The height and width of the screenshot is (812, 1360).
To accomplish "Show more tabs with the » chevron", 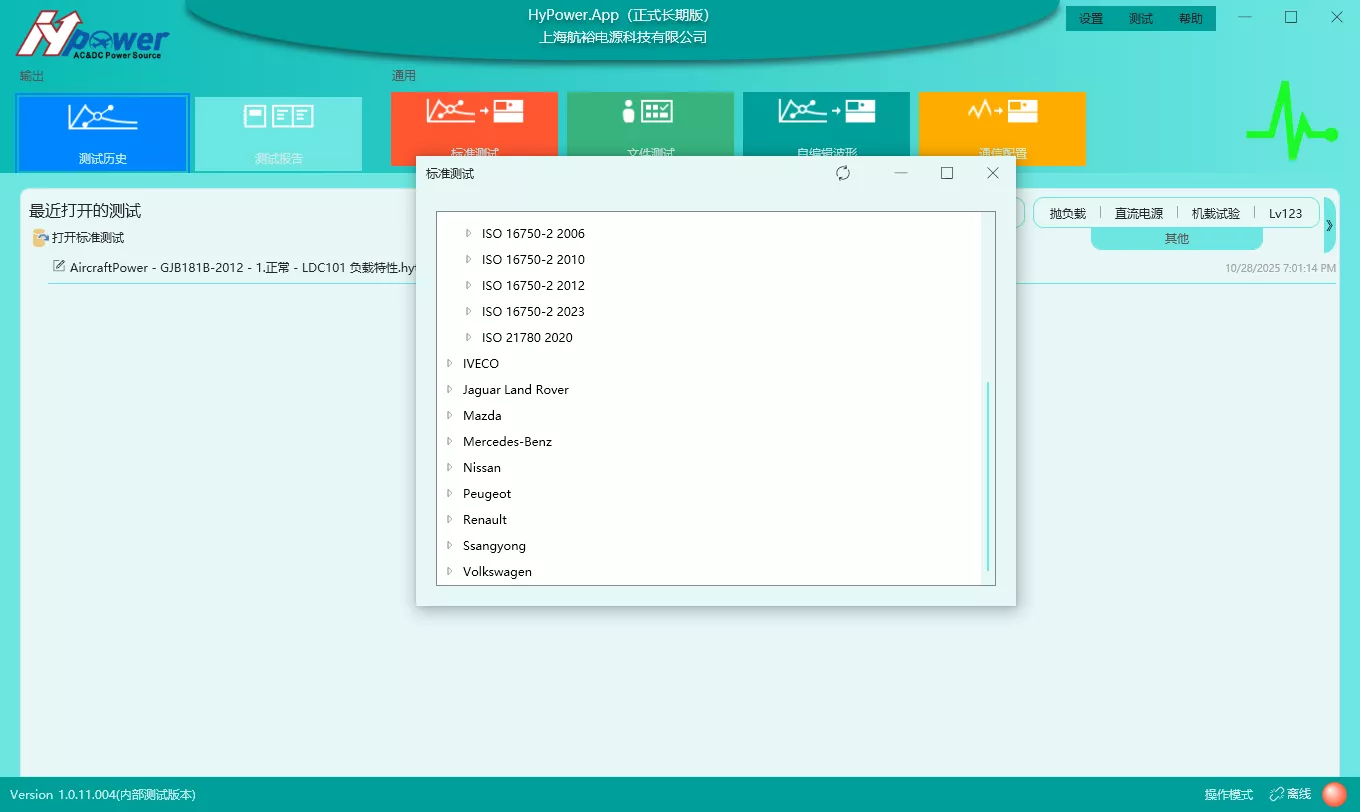I will 1329,225.
